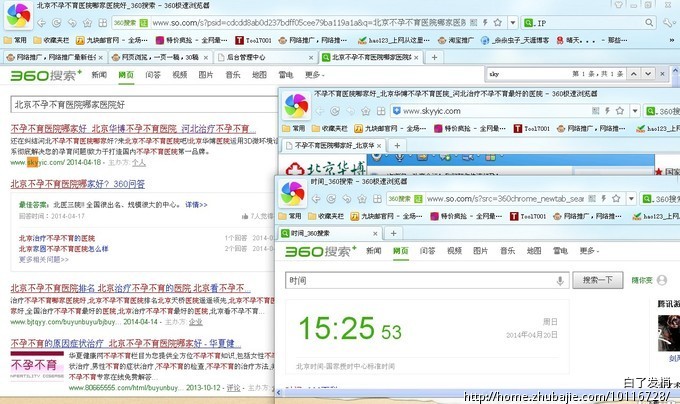
Task: Expand the address dropdown in main 北京不孕不育 window
Action: (513, 23)
